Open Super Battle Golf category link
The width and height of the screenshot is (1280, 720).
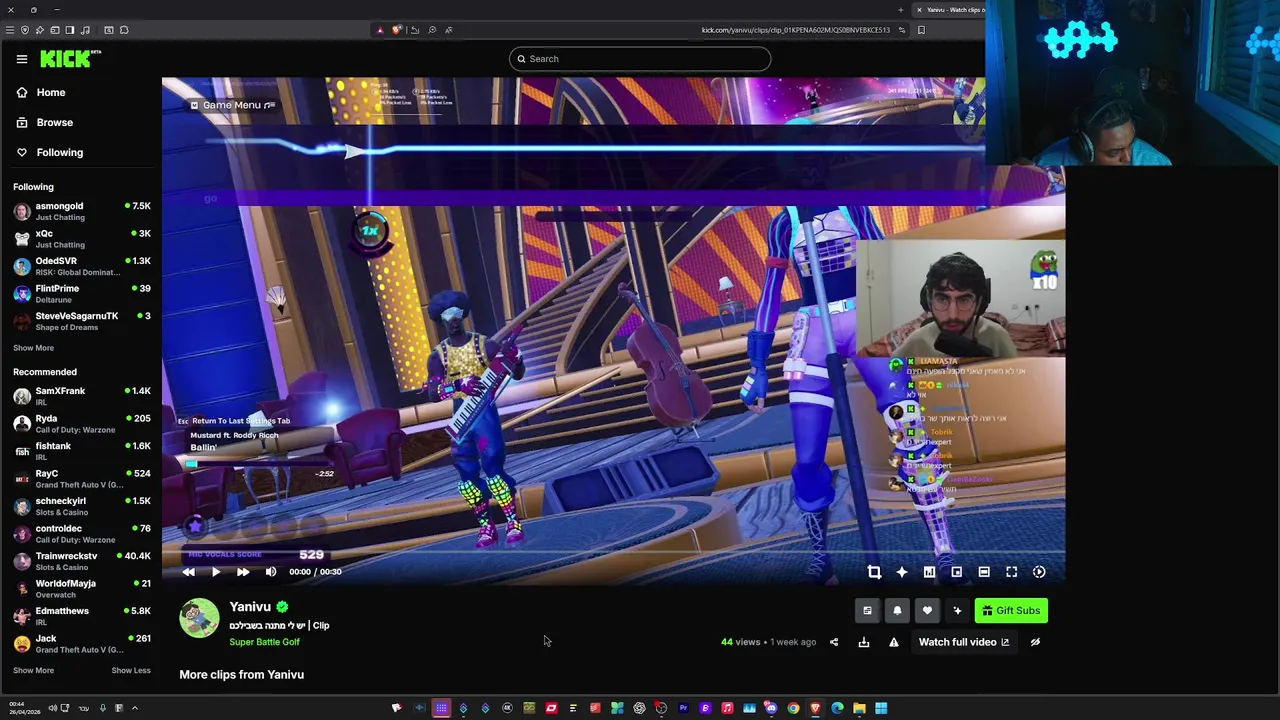tap(264, 642)
